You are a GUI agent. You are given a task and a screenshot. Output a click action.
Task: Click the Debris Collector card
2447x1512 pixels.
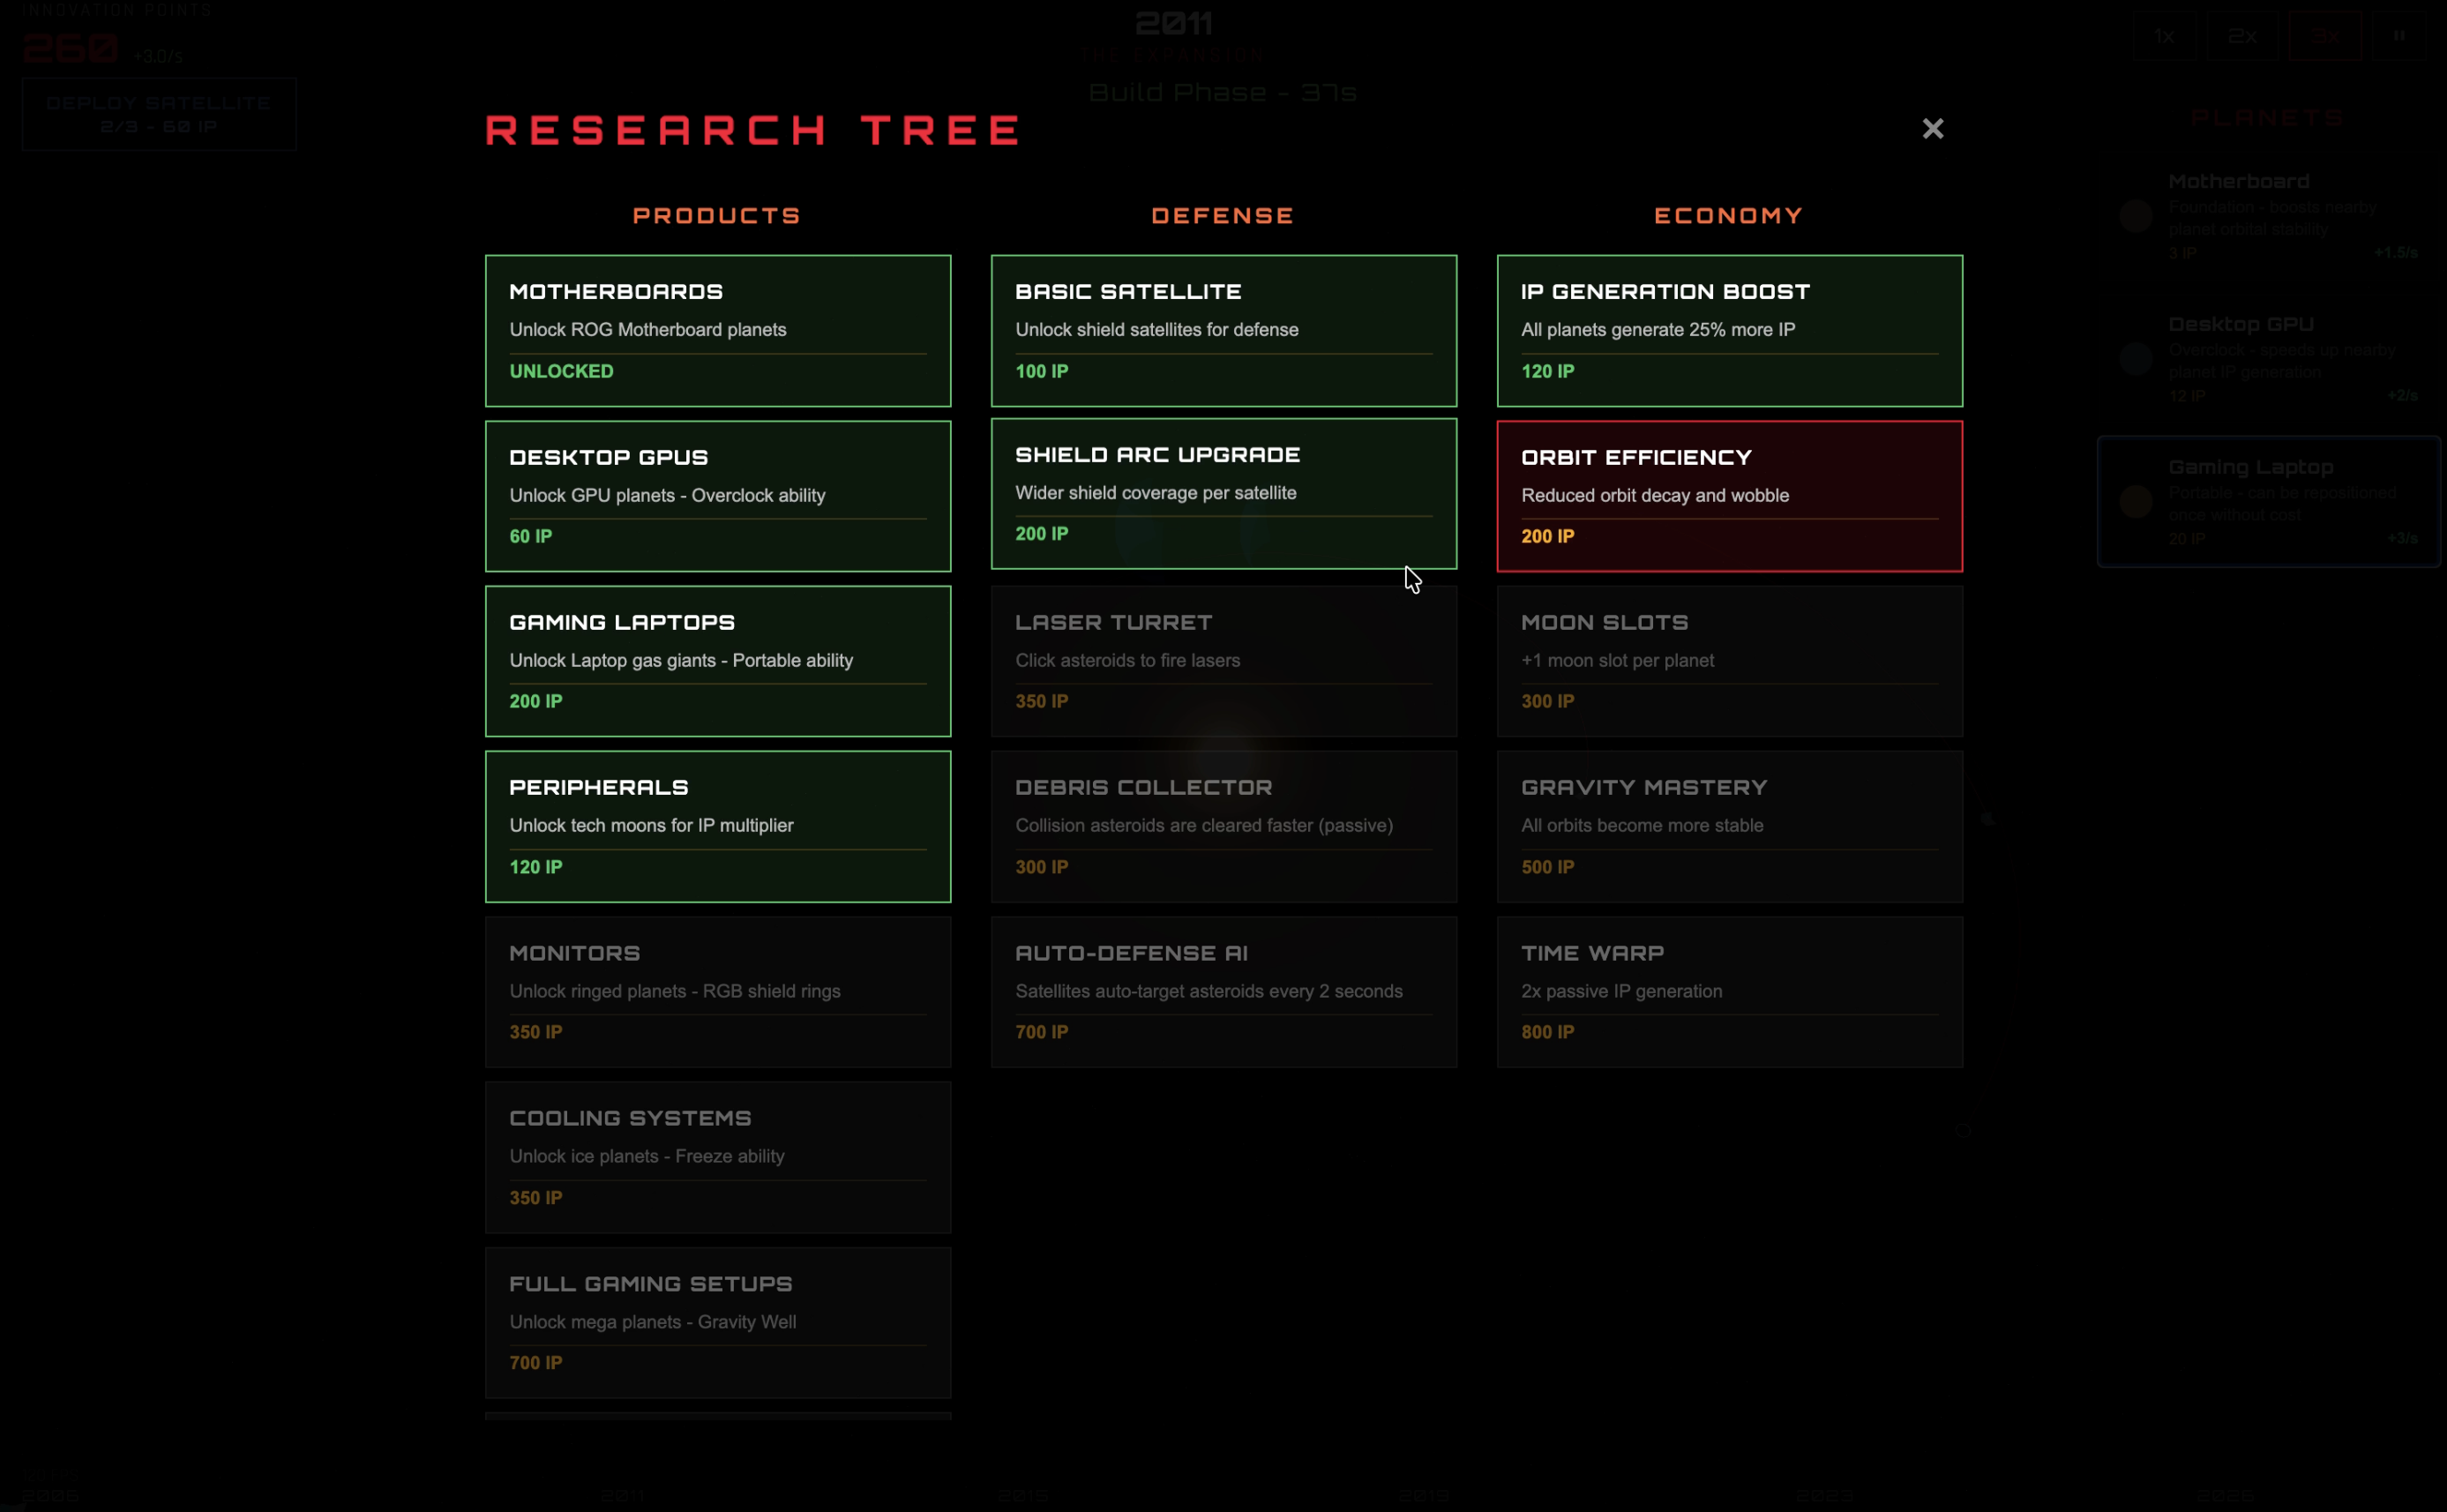click(x=1223, y=826)
